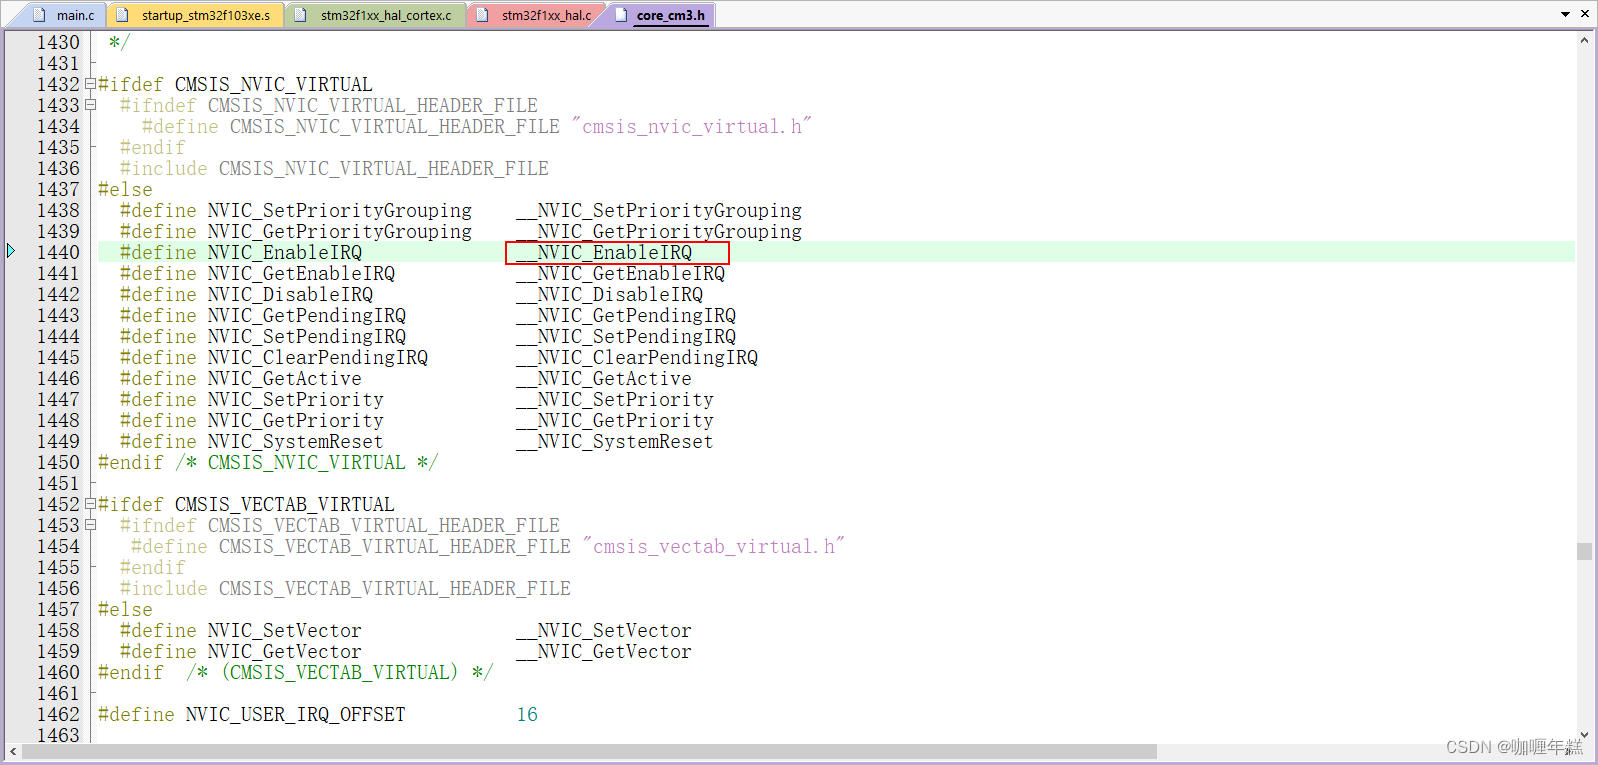Click the current line arrow marker at 1440

pos(11,251)
